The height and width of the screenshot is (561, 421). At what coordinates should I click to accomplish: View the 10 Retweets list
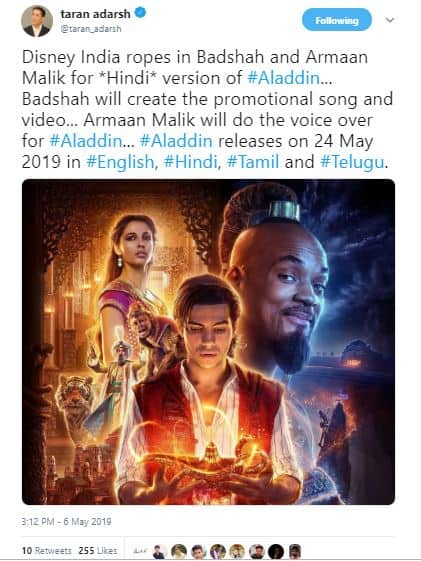46,550
